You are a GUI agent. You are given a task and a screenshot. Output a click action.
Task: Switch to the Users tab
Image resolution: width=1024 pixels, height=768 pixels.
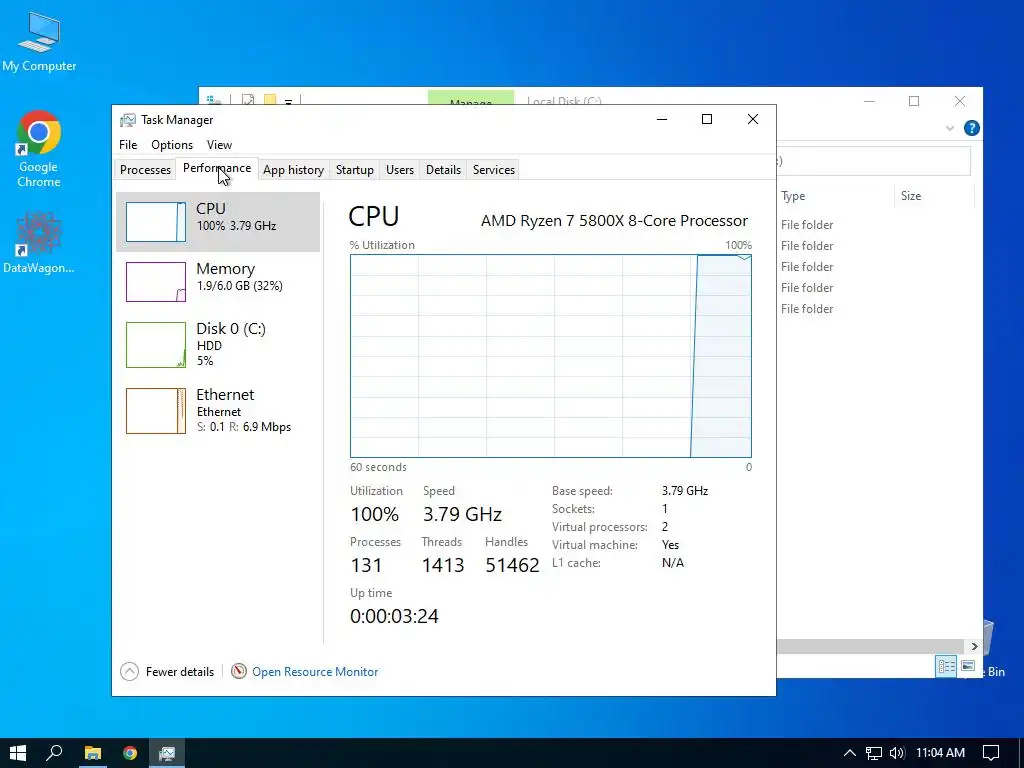pyautogui.click(x=400, y=170)
